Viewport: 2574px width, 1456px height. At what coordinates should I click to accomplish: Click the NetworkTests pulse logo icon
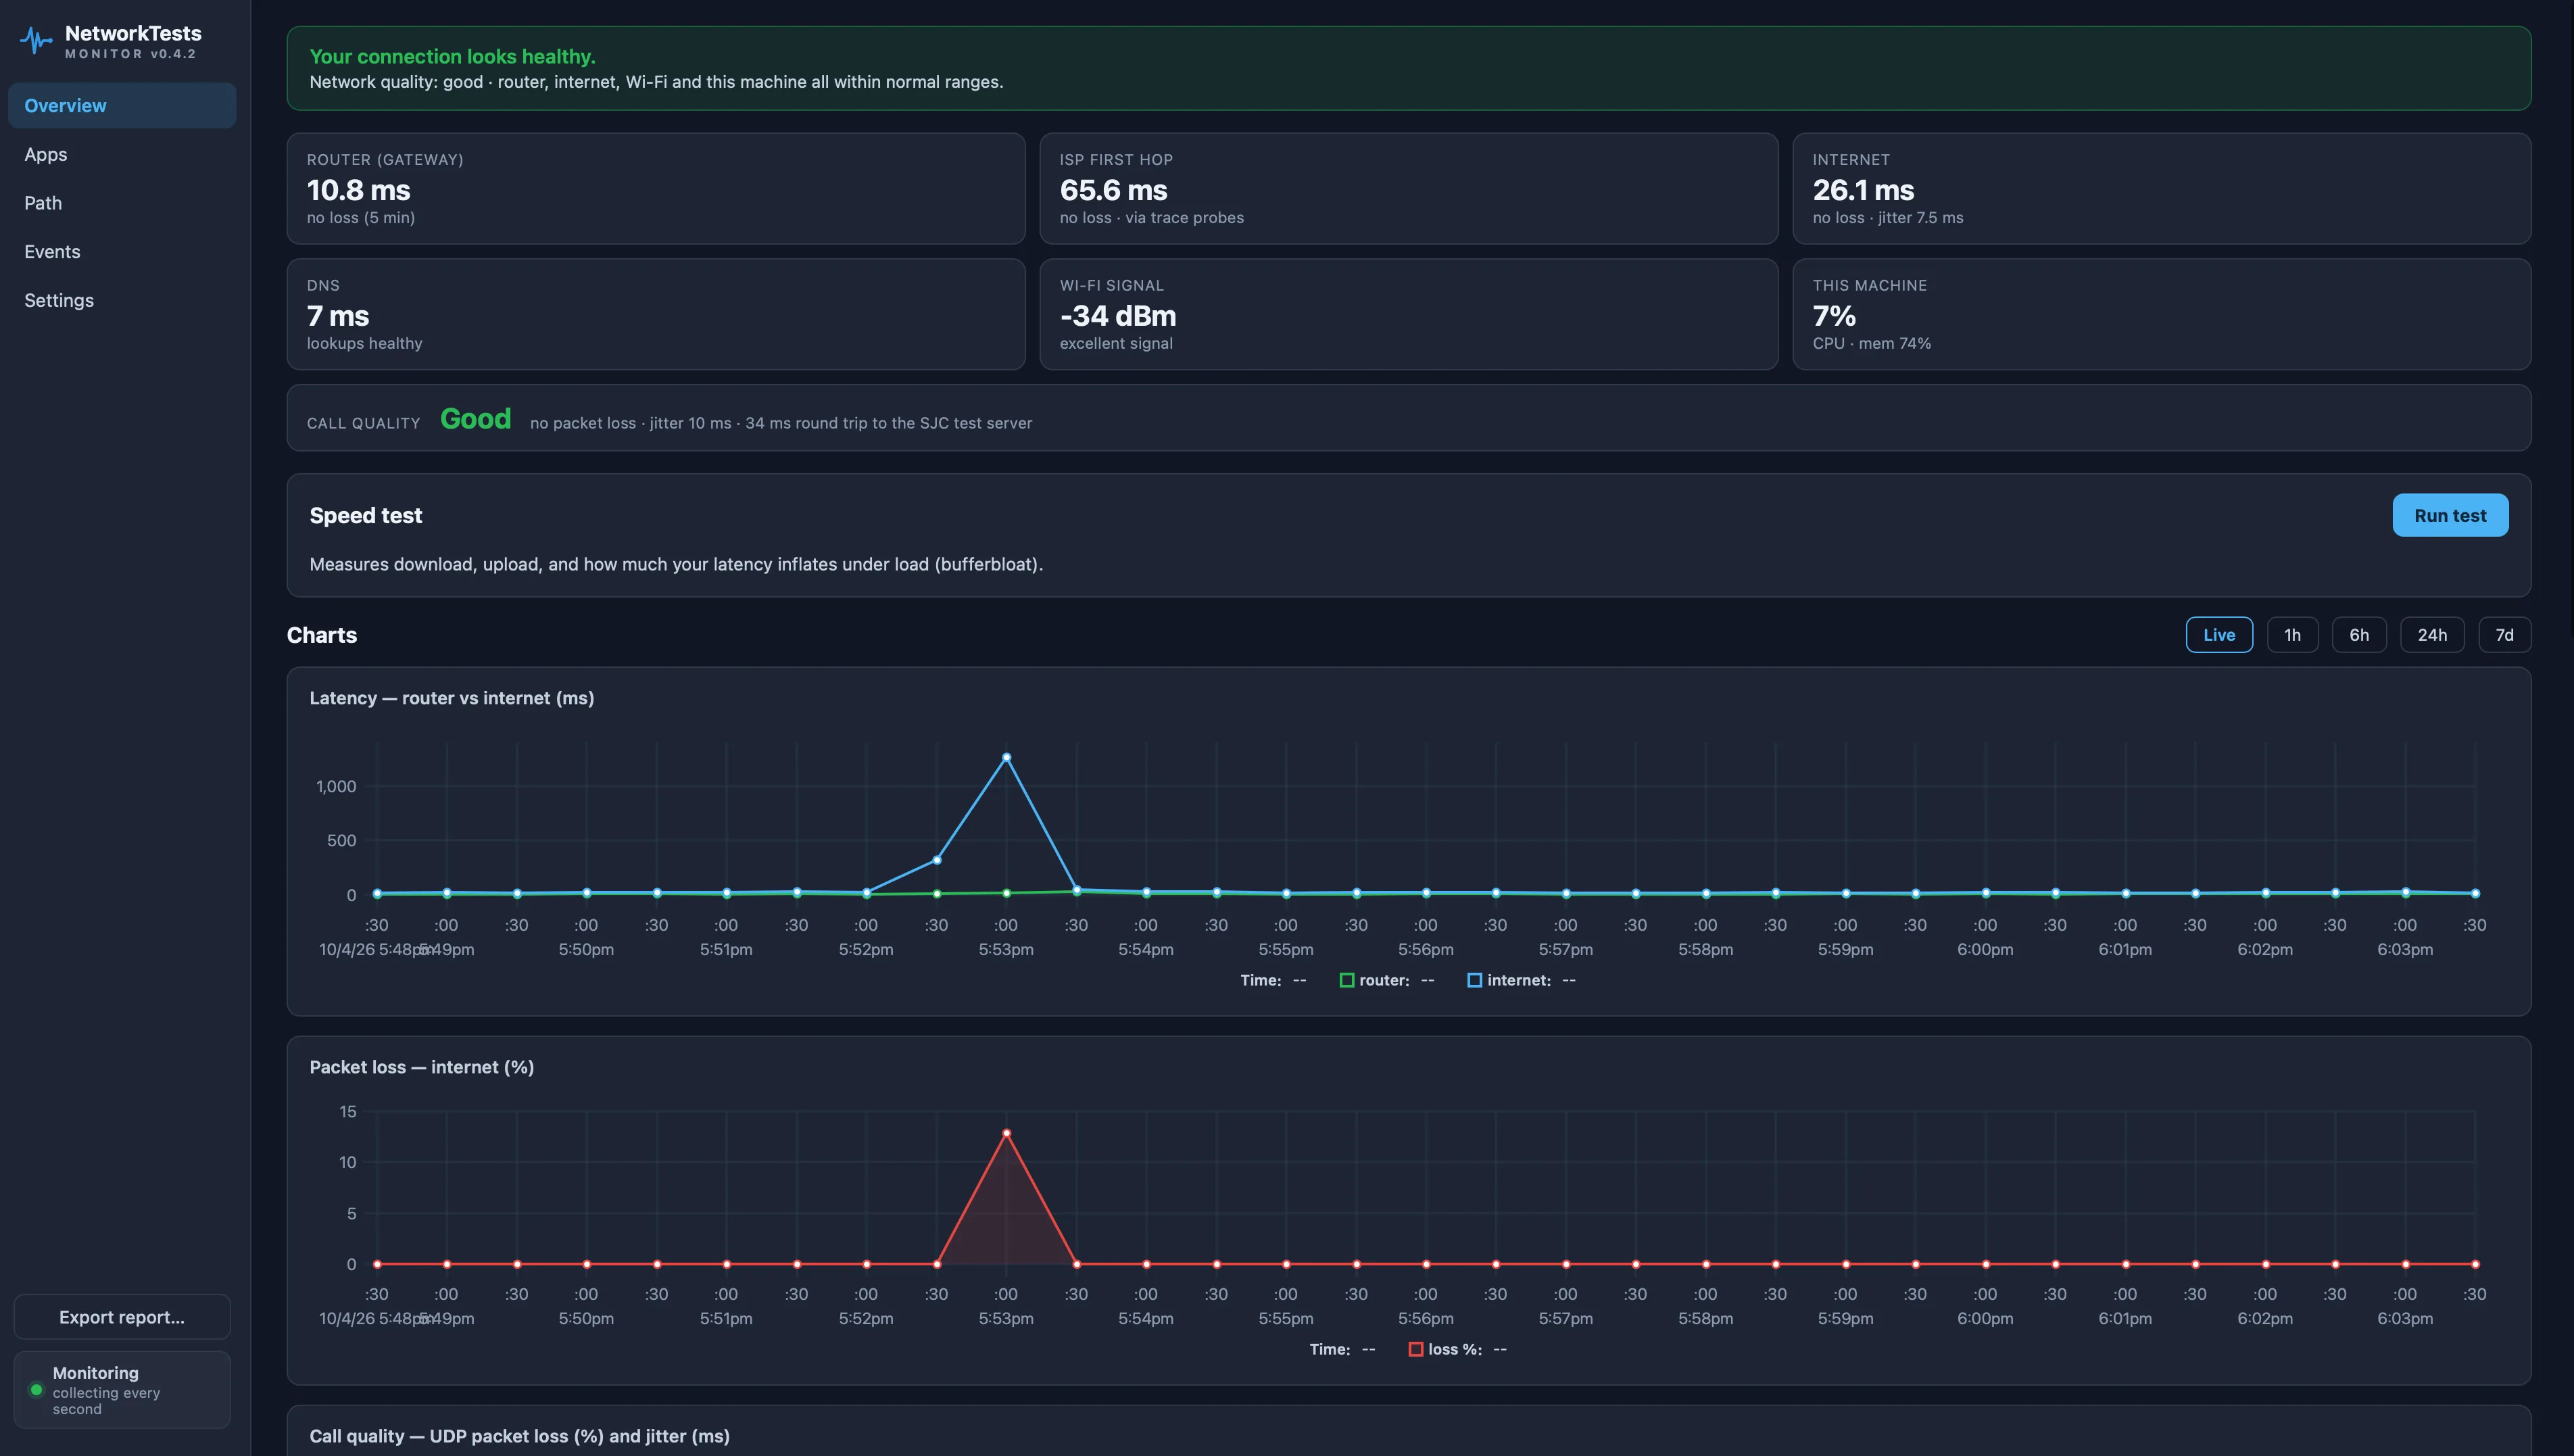tap(36, 41)
